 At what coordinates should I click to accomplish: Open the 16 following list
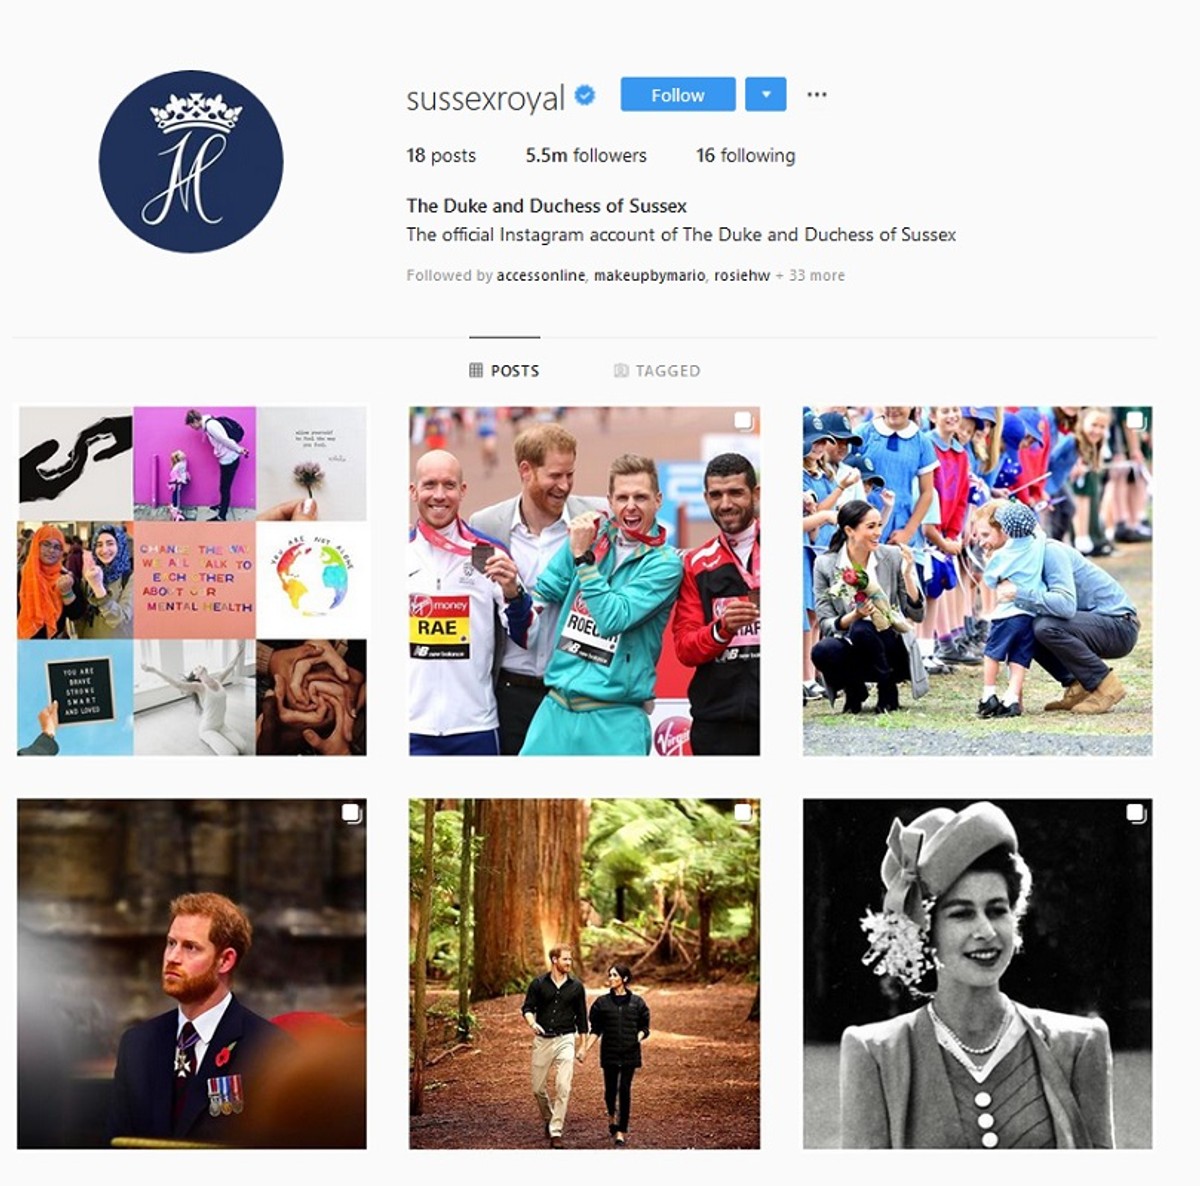(x=746, y=155)
